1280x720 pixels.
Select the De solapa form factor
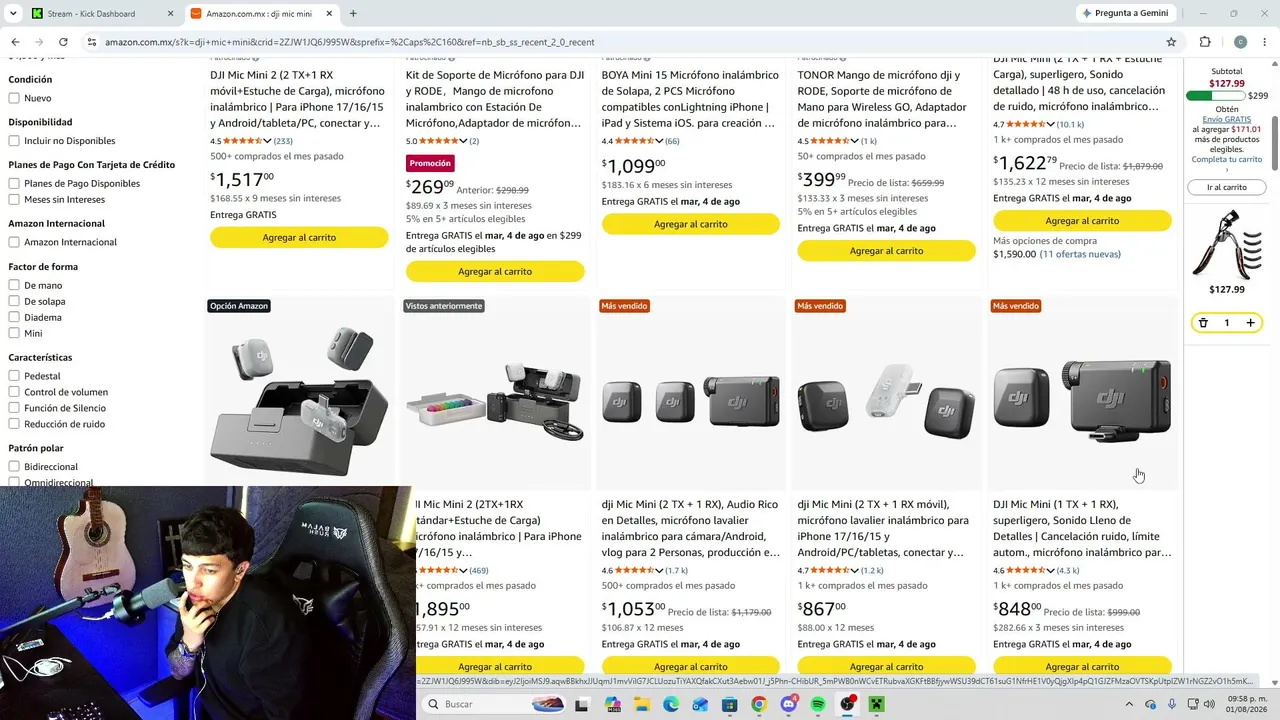tap(14, 302)
